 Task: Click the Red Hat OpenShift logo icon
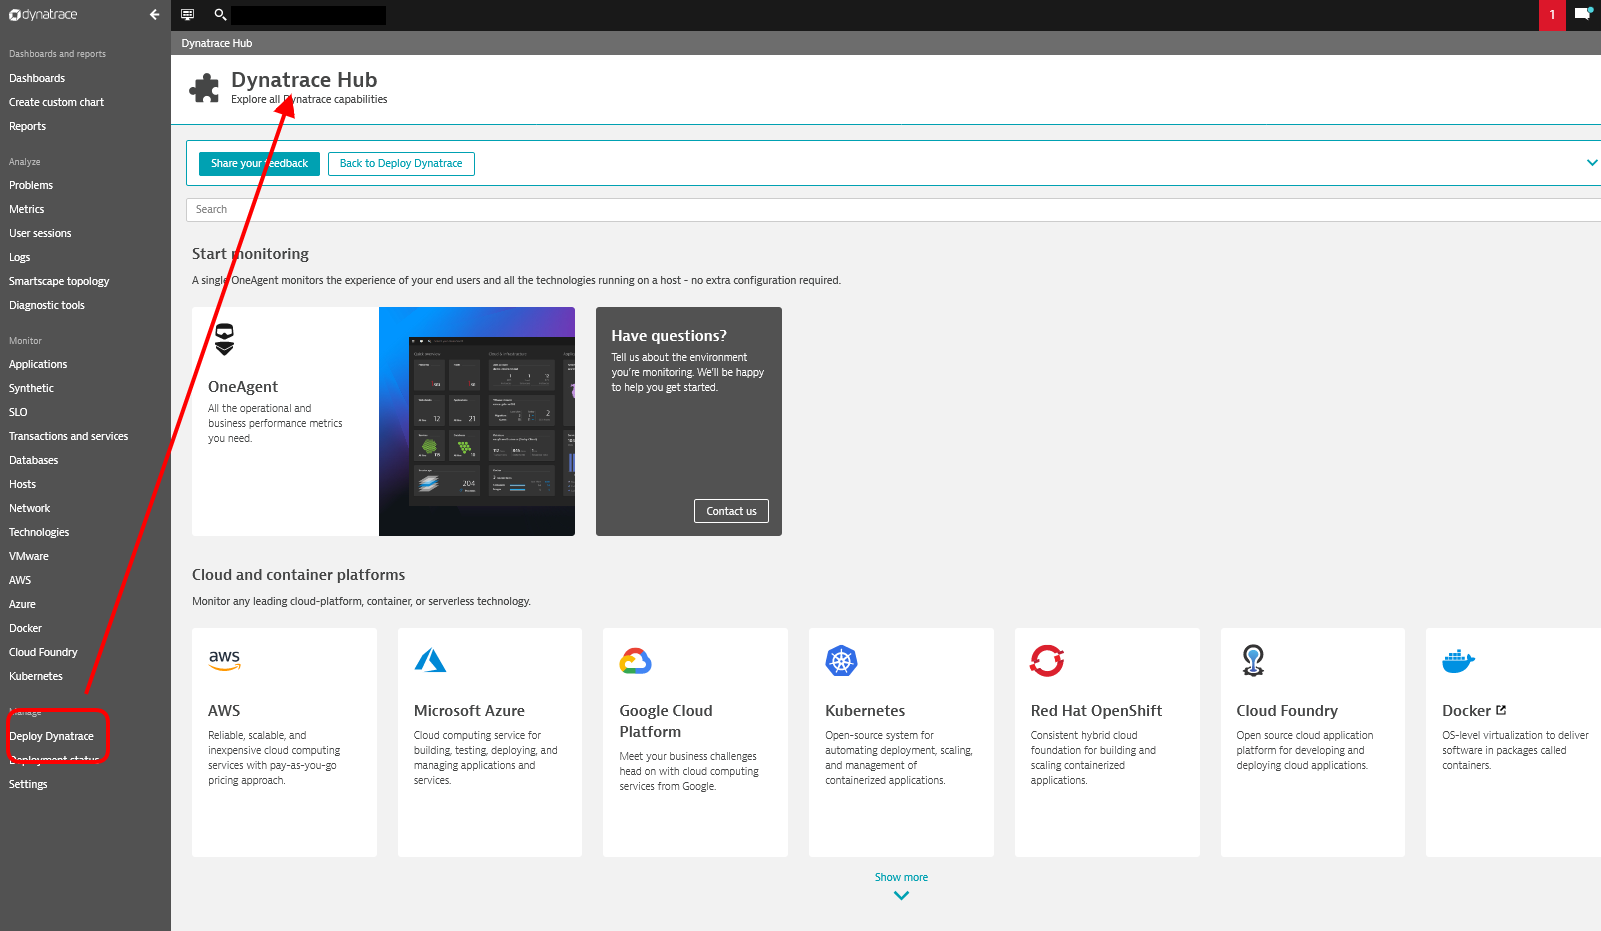[1047, 660]
